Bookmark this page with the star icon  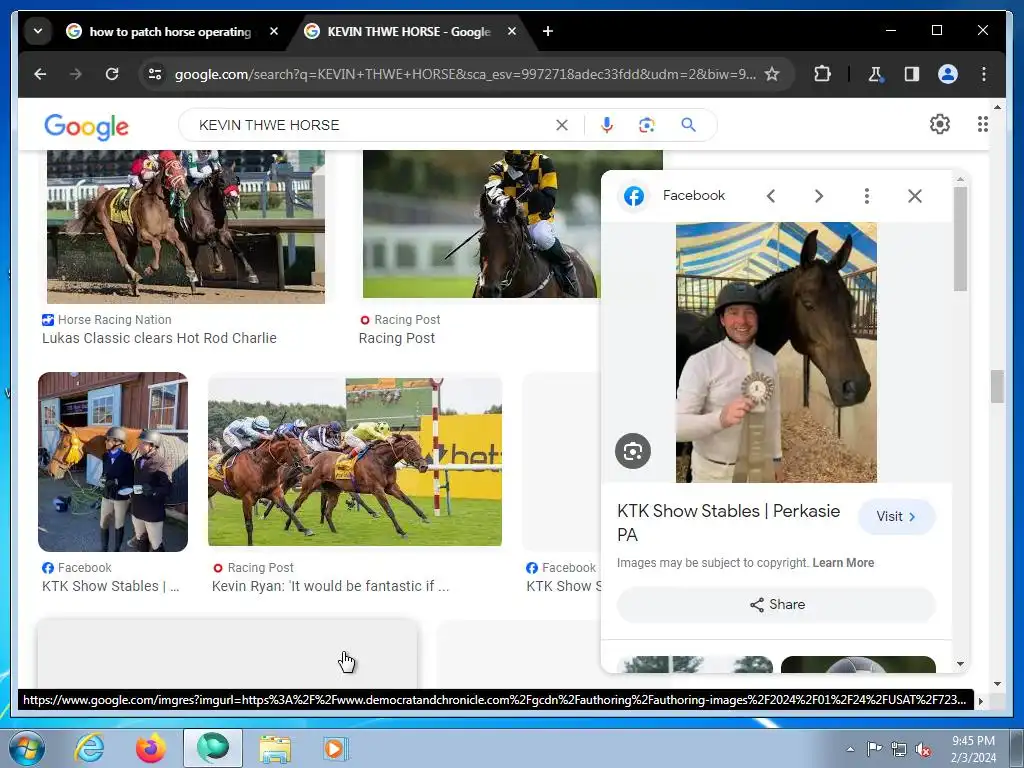click(772, 74)
